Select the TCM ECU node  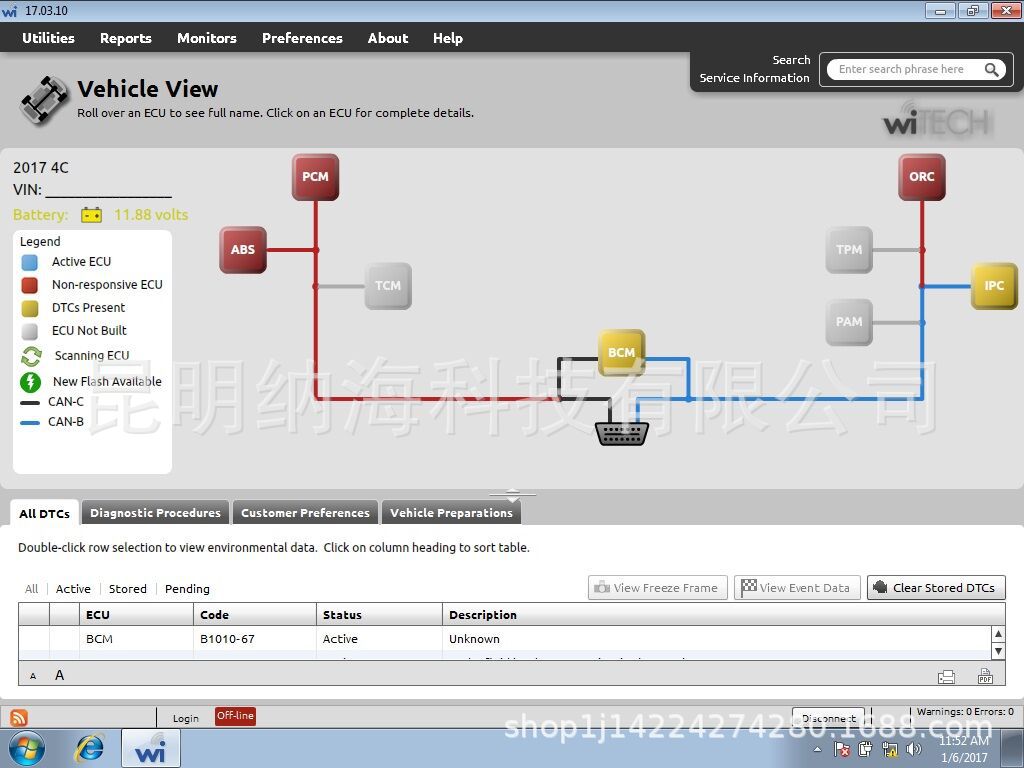[x=388, y=286]
